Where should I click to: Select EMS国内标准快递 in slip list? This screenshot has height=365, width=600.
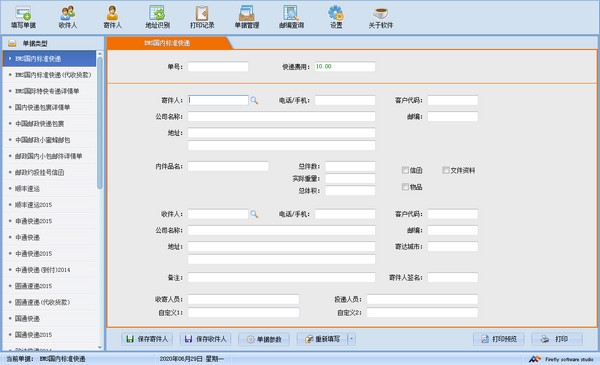[x=49, y=59]
